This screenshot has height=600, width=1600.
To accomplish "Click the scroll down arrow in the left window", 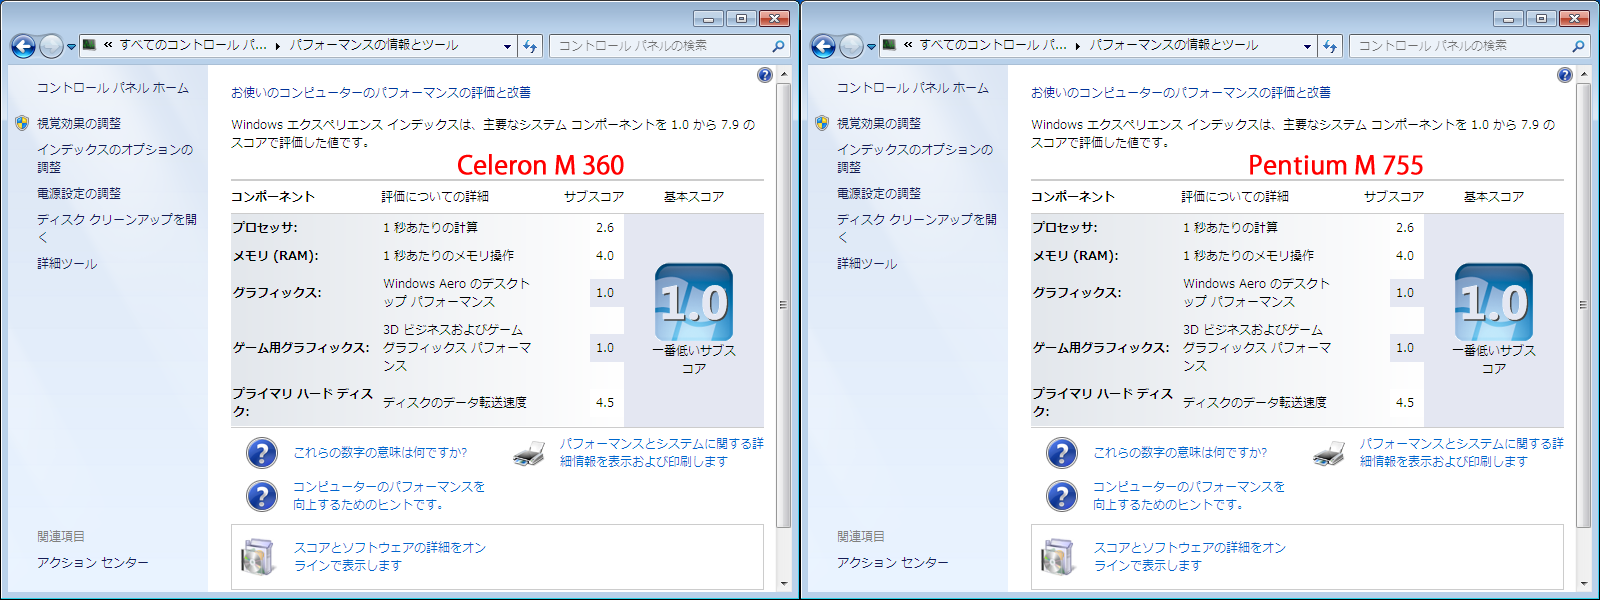I will 783,583.
